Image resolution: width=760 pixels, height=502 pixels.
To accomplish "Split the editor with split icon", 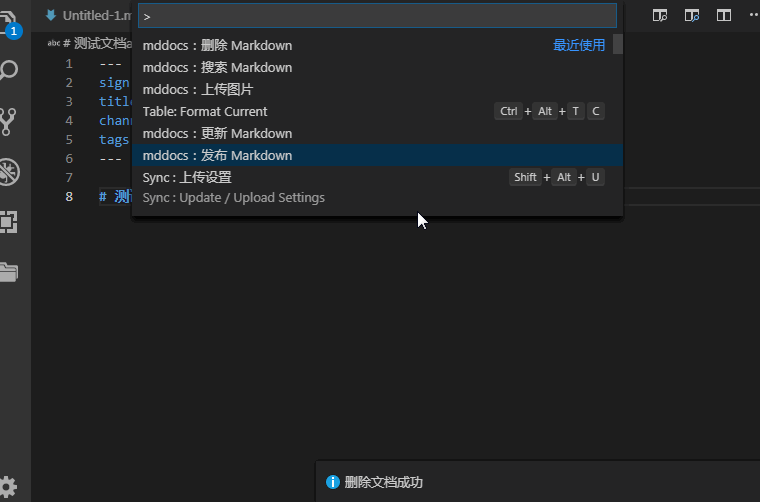I will [724, 16].
